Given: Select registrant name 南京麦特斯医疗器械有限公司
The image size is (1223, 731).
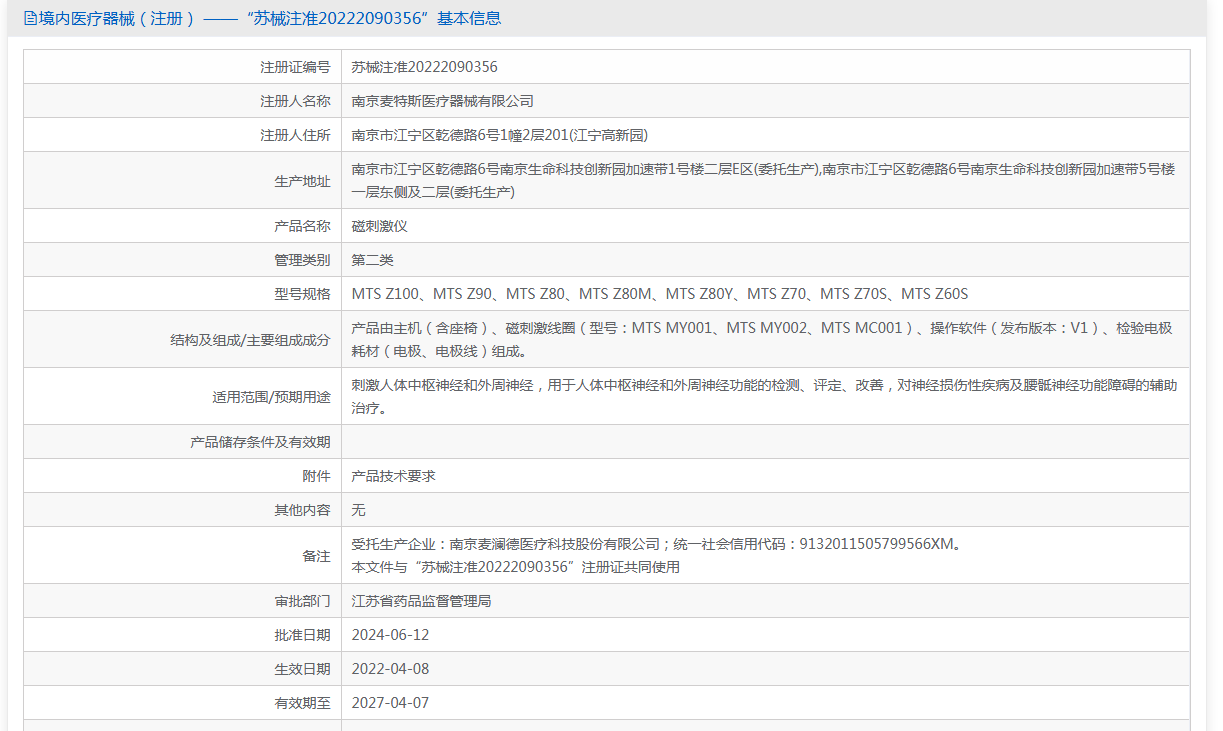Looking at the screenshot, I should 443,101.
